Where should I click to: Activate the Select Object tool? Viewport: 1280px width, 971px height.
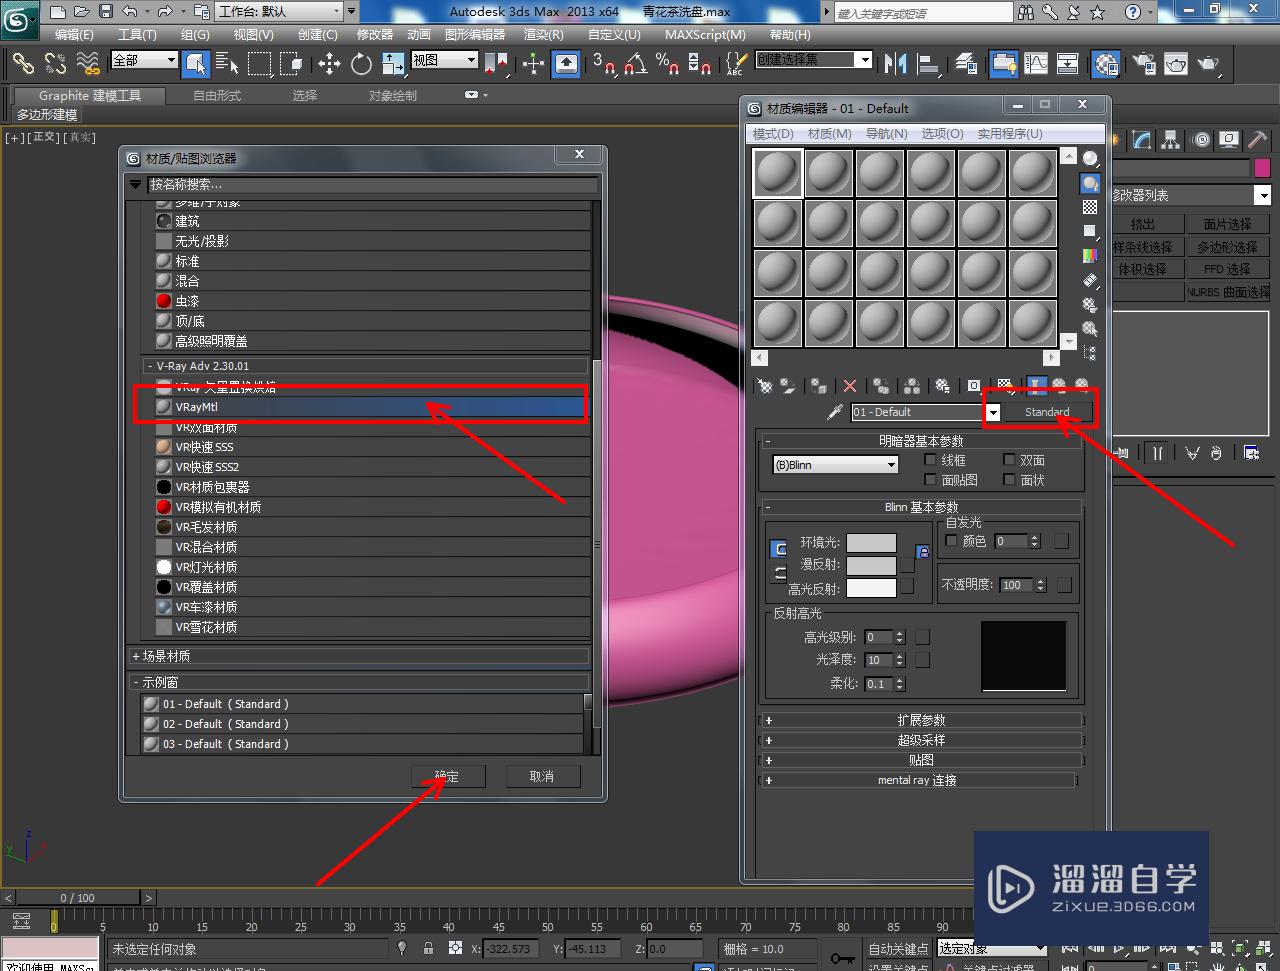point(195,64)
